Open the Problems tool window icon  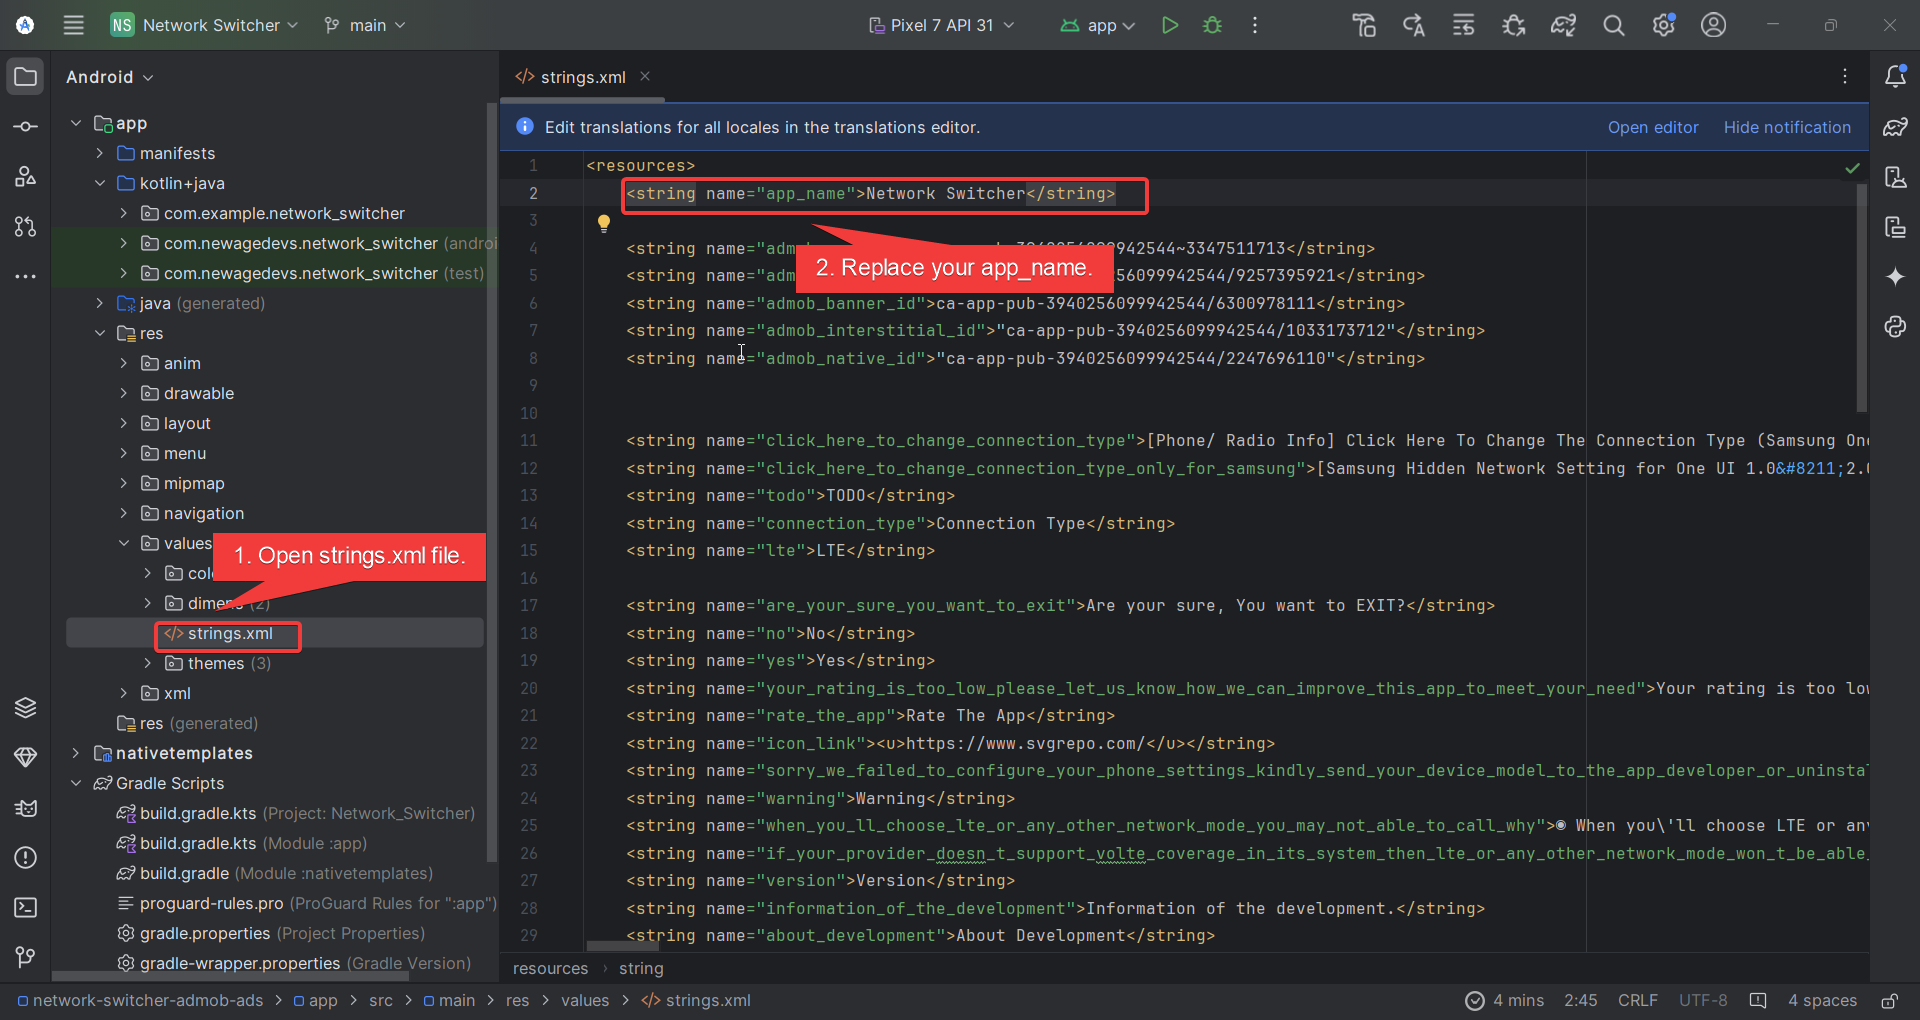(26, 857)
